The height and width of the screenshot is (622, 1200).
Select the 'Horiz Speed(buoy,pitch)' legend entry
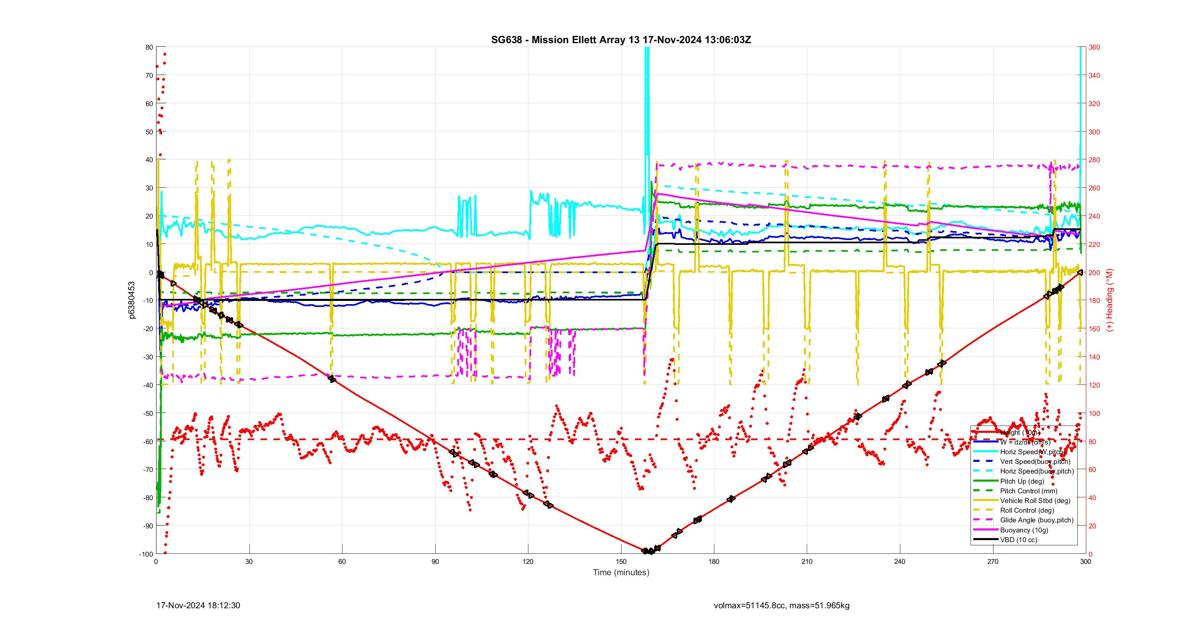coord(1037,471)
